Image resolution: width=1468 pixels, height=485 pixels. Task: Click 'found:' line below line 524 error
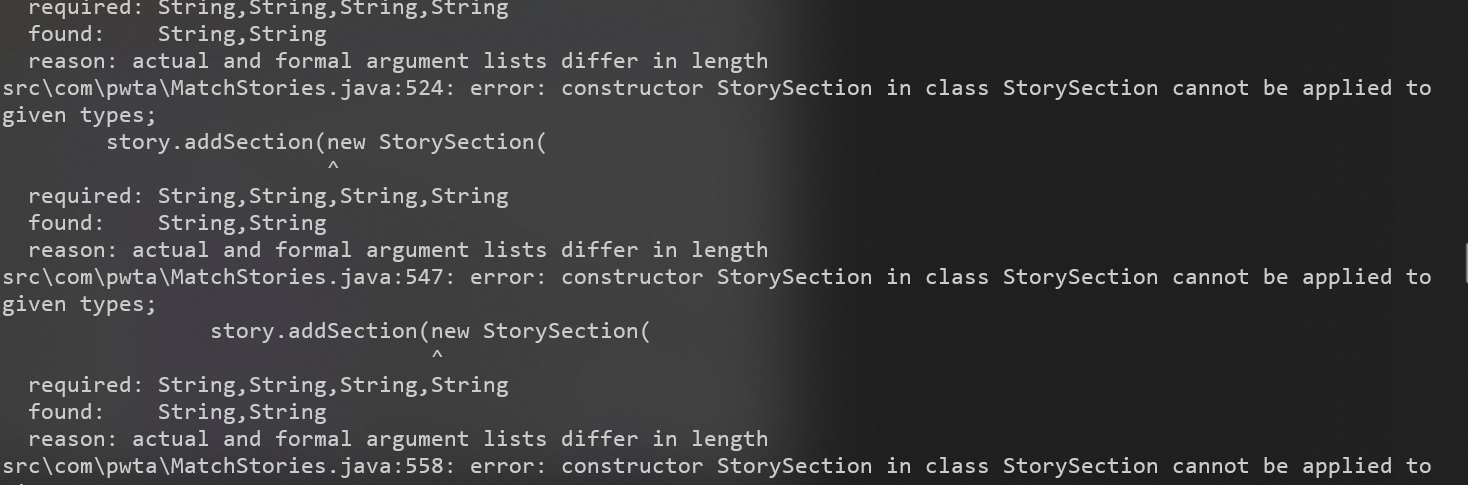(x=177, y=223)
